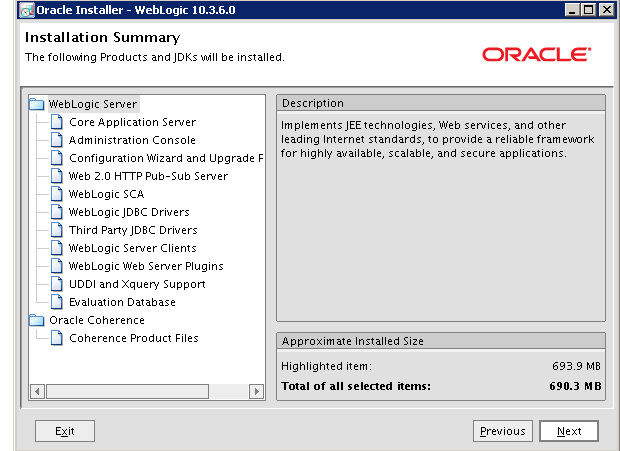620x451 pixels.
Task: Click the tree's left scroll arrow
Action: tap(37, 392)
